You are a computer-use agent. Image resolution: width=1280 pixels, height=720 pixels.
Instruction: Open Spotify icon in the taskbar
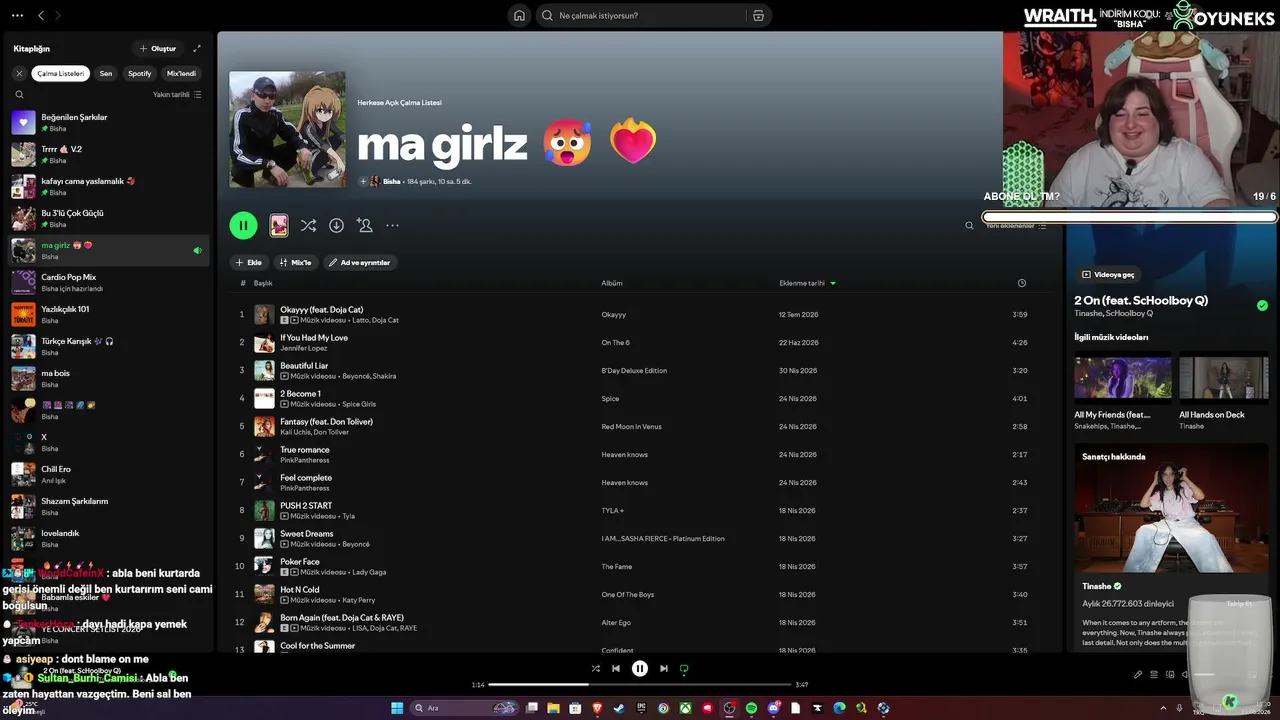point(751,708)
